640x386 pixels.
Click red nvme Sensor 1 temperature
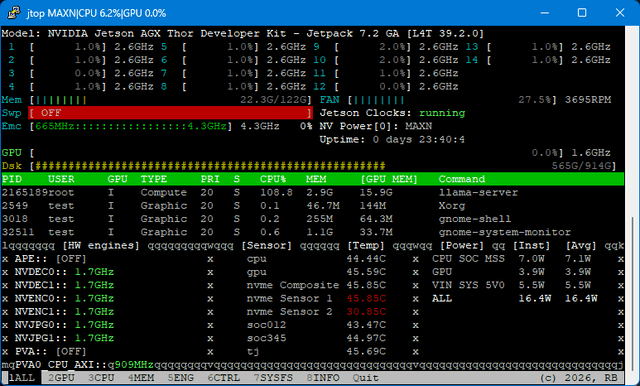[x=366, y=298]
